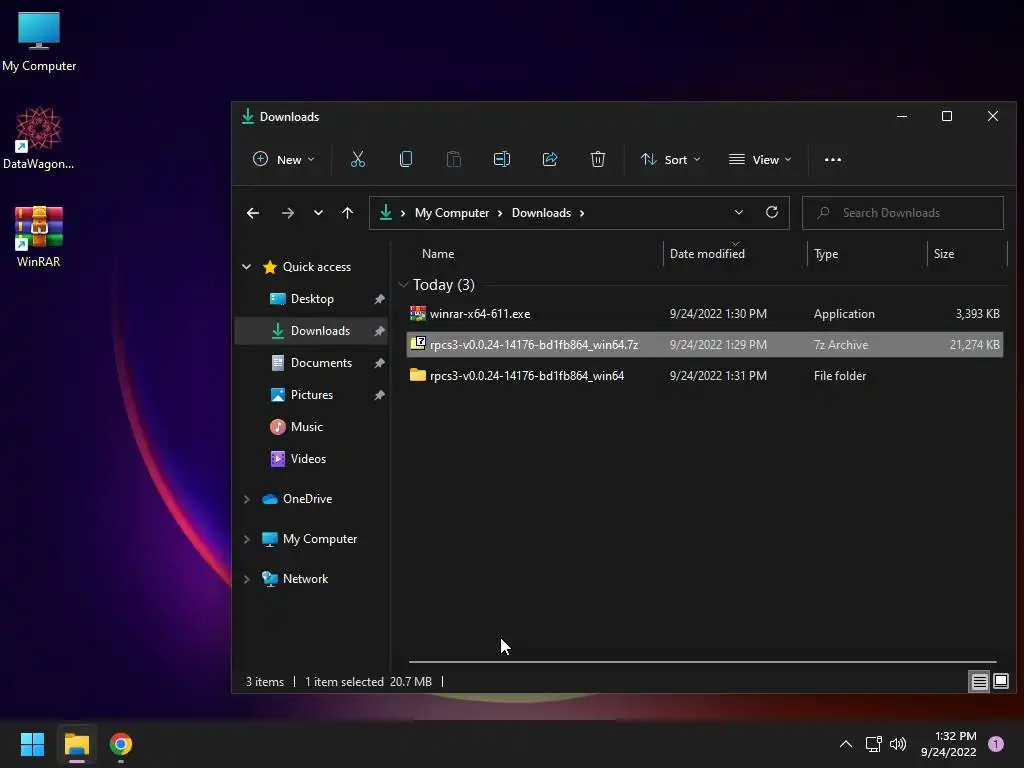1024x768 pixels.
Task: Click Downloads in the address breadcrumb
Action: click(541, 213)
